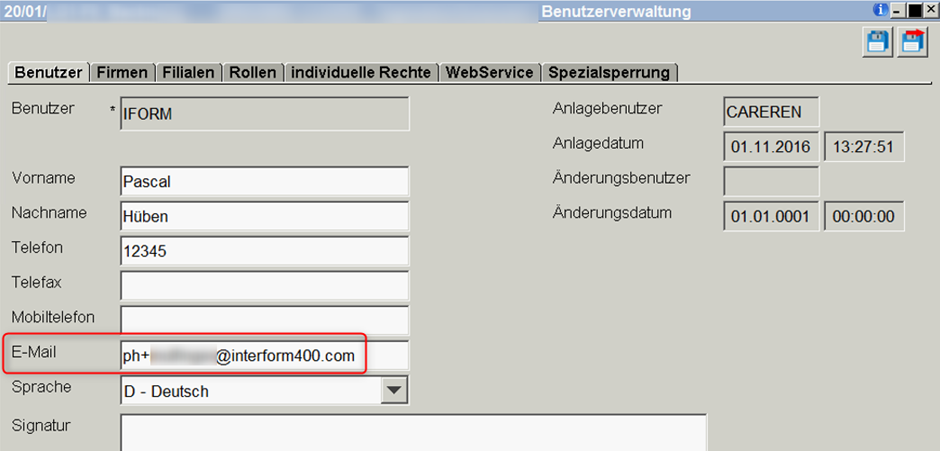Open the WebService tab
The height and width of the screenshot is (451, 940).
pos(489,72)
